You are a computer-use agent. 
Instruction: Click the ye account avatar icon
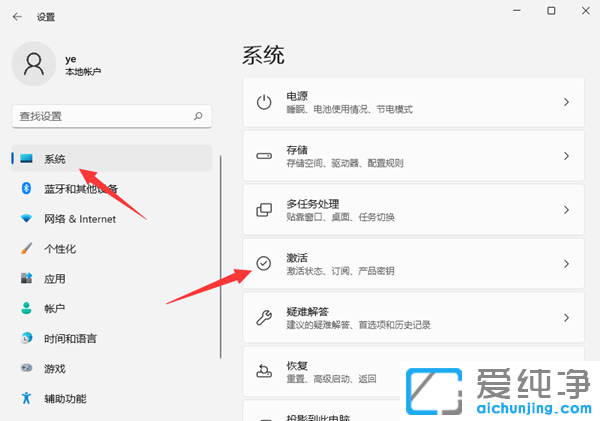34,65
